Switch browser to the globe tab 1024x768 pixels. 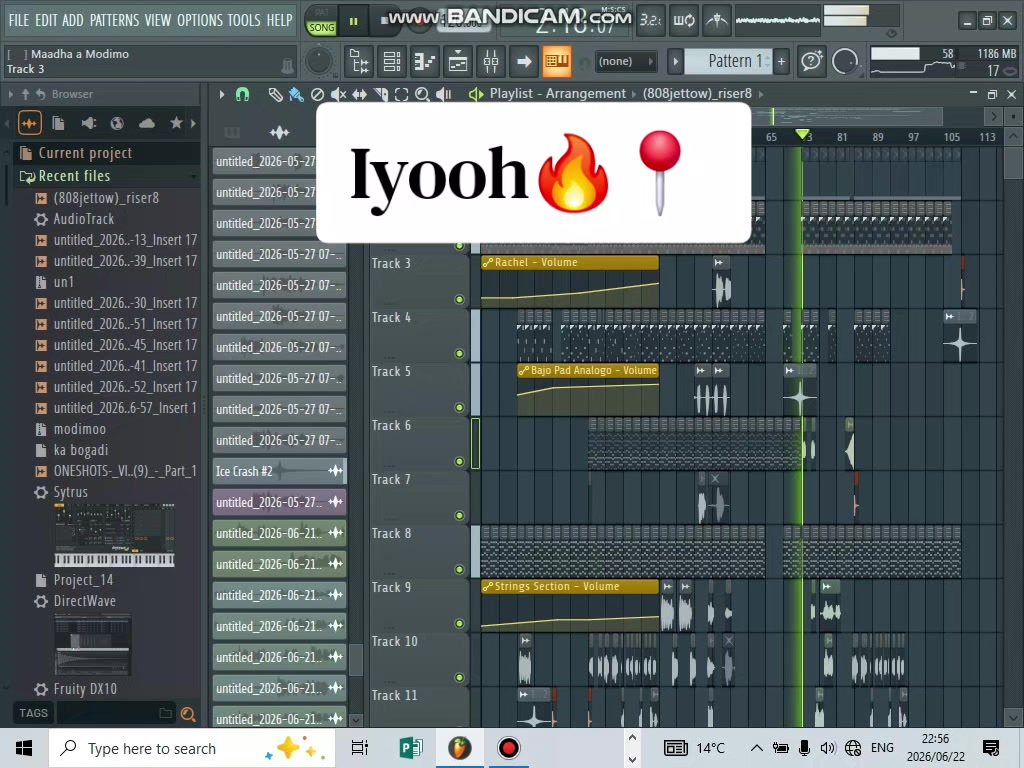(x=117, y=123)
